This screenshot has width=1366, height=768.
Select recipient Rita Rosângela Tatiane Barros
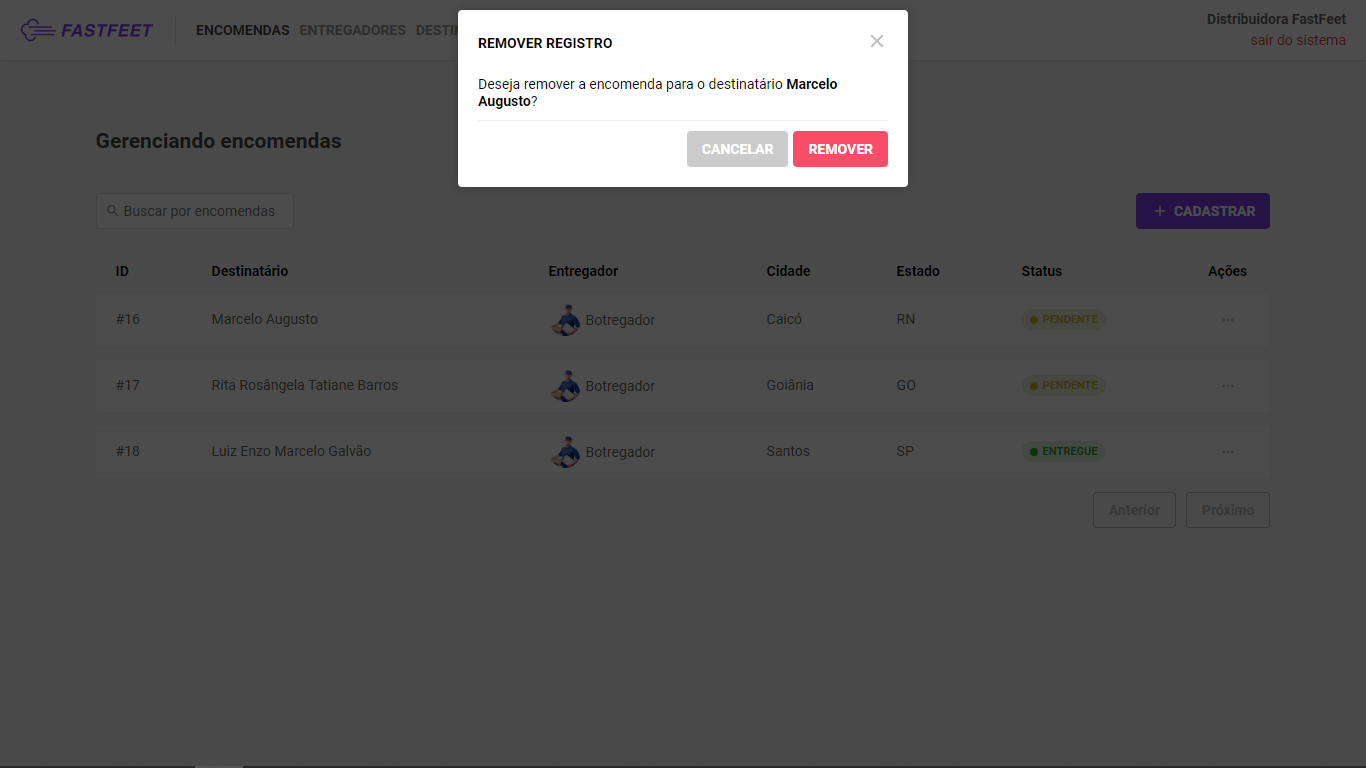(305, 385)
